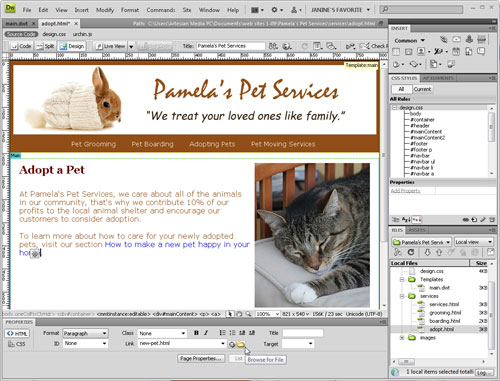This screenshot has width=500, height=381.
Task: Click the Unordered List icon in Properties
Action: tap(222, 333)
